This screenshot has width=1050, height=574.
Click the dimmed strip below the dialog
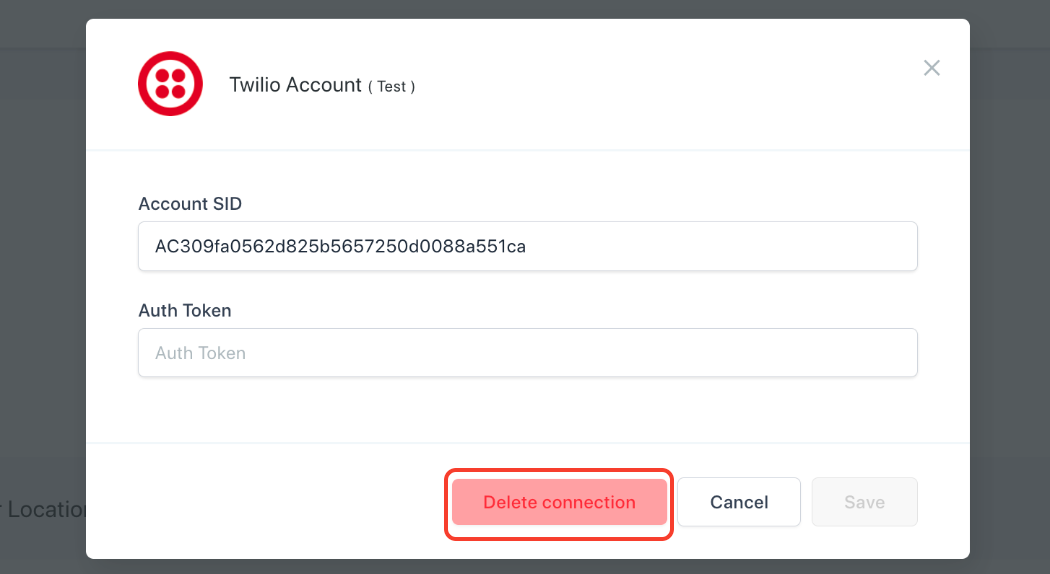pyautogui.click(x=525, y=567)
